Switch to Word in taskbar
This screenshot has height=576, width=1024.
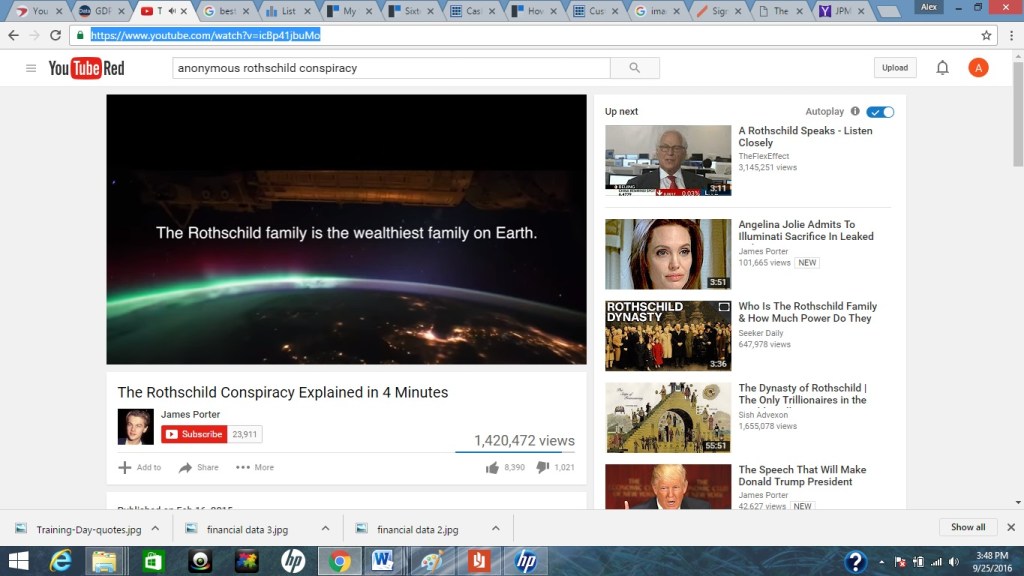coord(382,561)
